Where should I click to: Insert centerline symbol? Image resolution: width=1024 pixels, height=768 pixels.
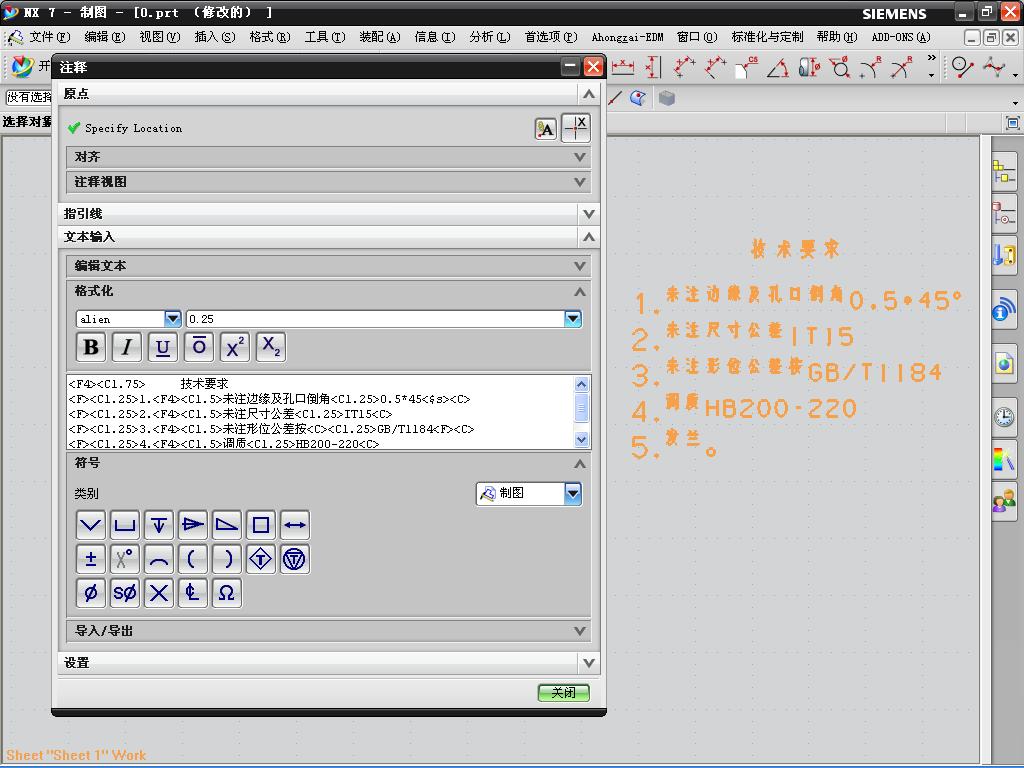pos(193,593)
